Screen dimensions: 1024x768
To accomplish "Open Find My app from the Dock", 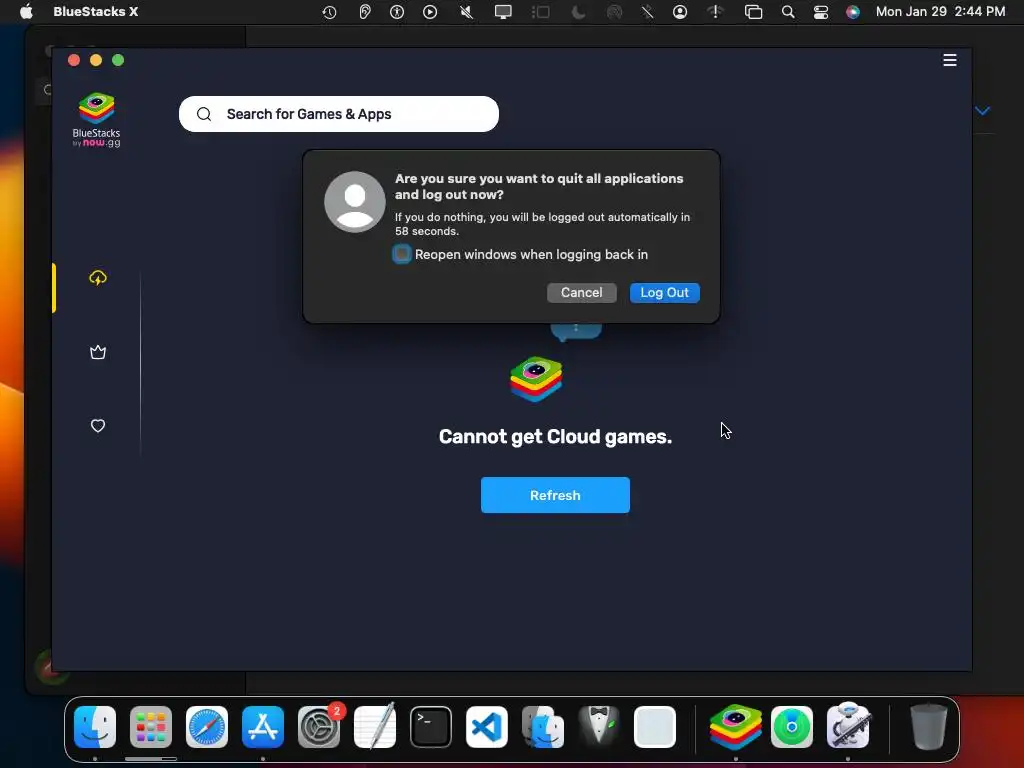I will pos(792,727).
